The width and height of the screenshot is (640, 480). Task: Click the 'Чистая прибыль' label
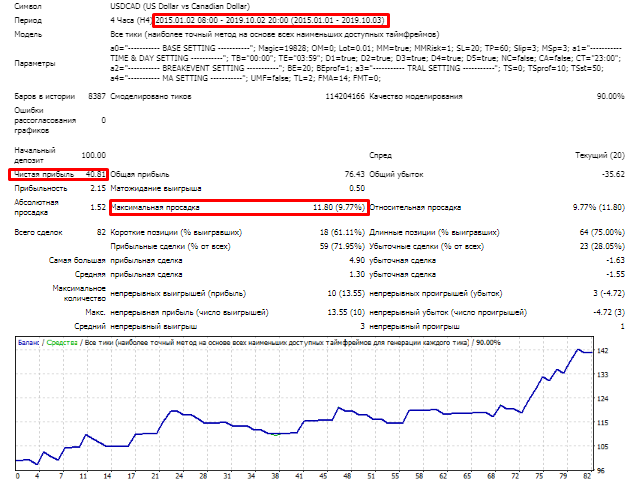[44, 175]
